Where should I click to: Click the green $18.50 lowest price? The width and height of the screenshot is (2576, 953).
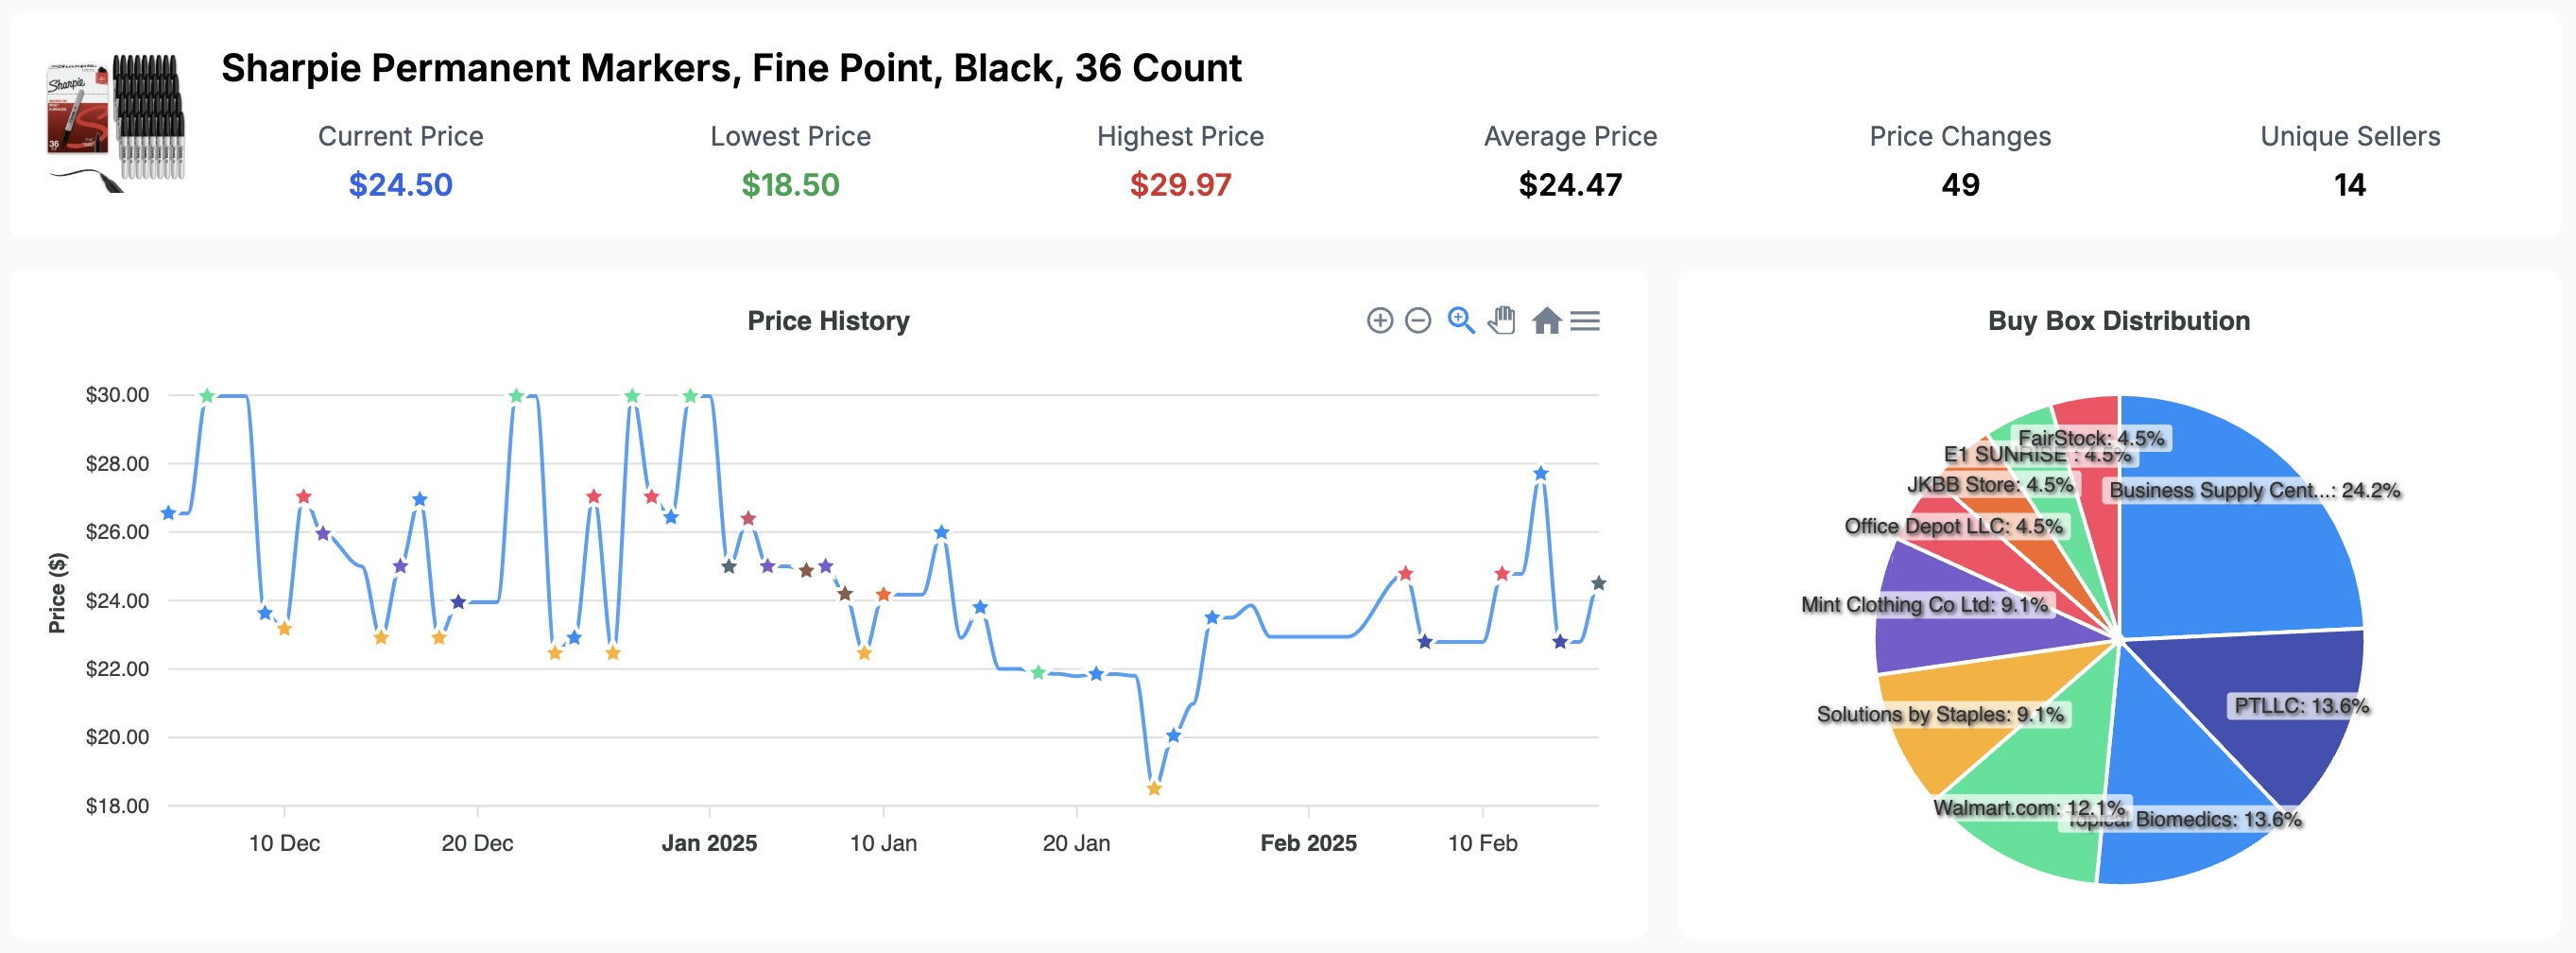click(790, 185)
